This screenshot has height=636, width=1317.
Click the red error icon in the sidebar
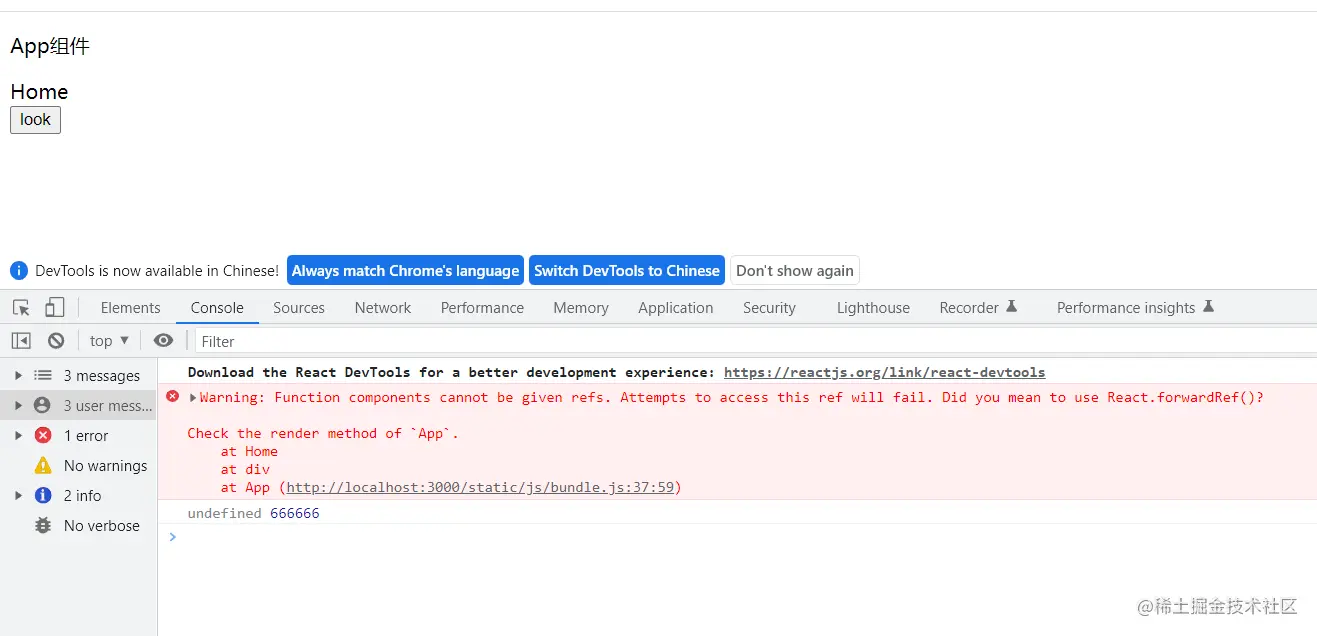(x=43, y=436)
